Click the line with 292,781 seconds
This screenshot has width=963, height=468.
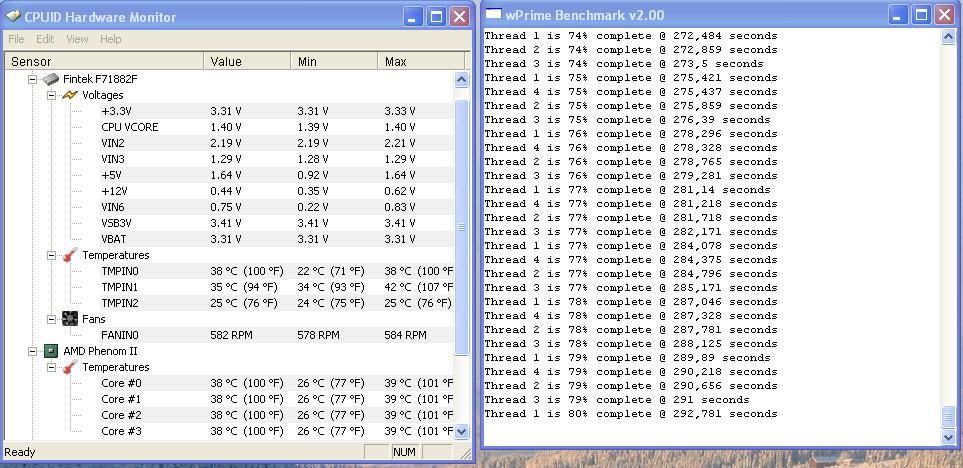pyautogui.click(x=631, y=414)
